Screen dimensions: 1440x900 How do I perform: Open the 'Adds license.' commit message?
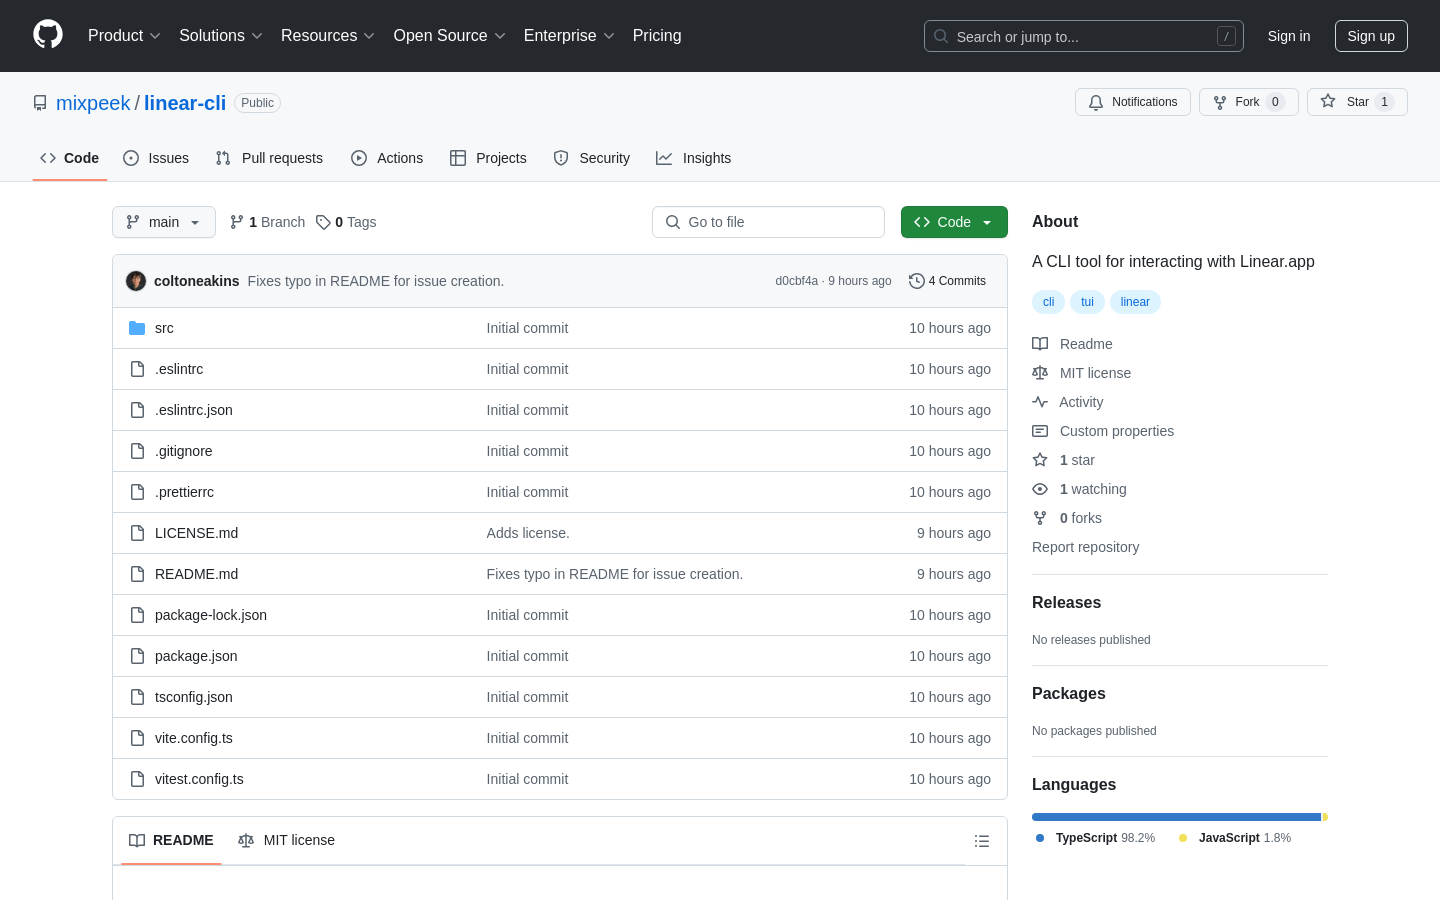528,533
